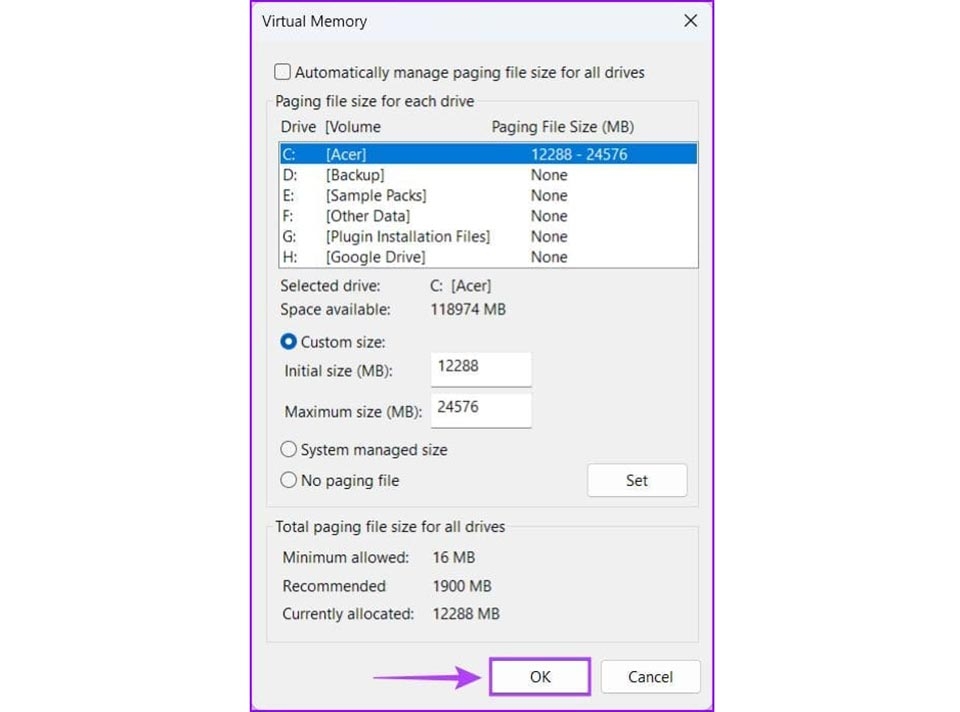Close the Virtual Memory dialog
Viewport: 960px width, 712px height.
pos(690,20)
